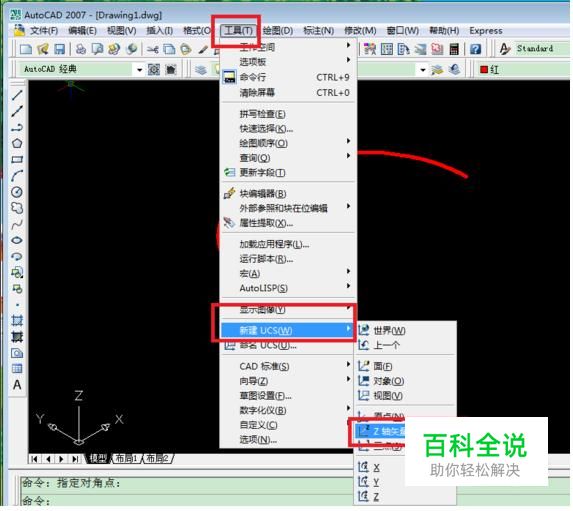The width and height of the screenshot is (573, 511).
Task: Open the QuickCalc calculator icon
Action: [454, 49]
